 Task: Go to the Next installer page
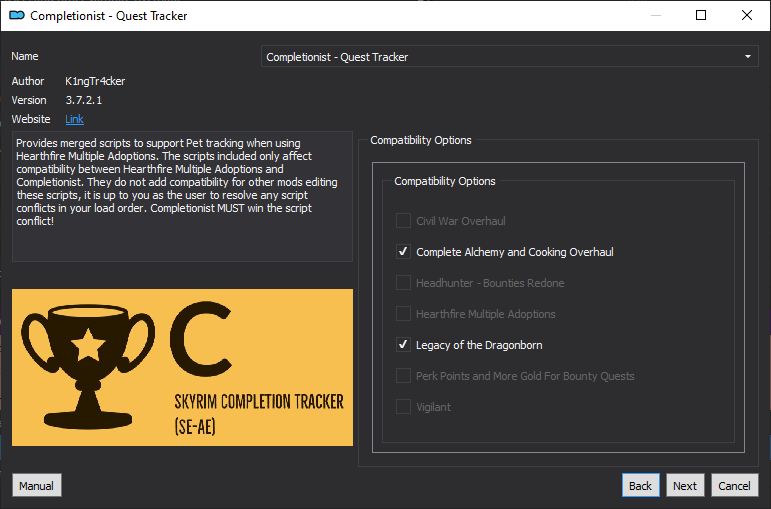click(x=685, y=486)
